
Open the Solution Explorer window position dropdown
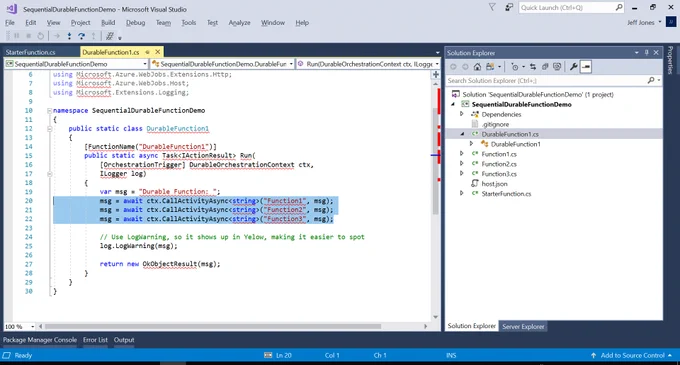[636, 53]
